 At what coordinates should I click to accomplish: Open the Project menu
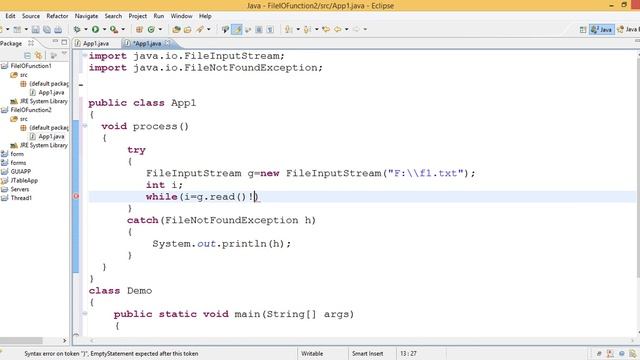[x=138, y=16]
